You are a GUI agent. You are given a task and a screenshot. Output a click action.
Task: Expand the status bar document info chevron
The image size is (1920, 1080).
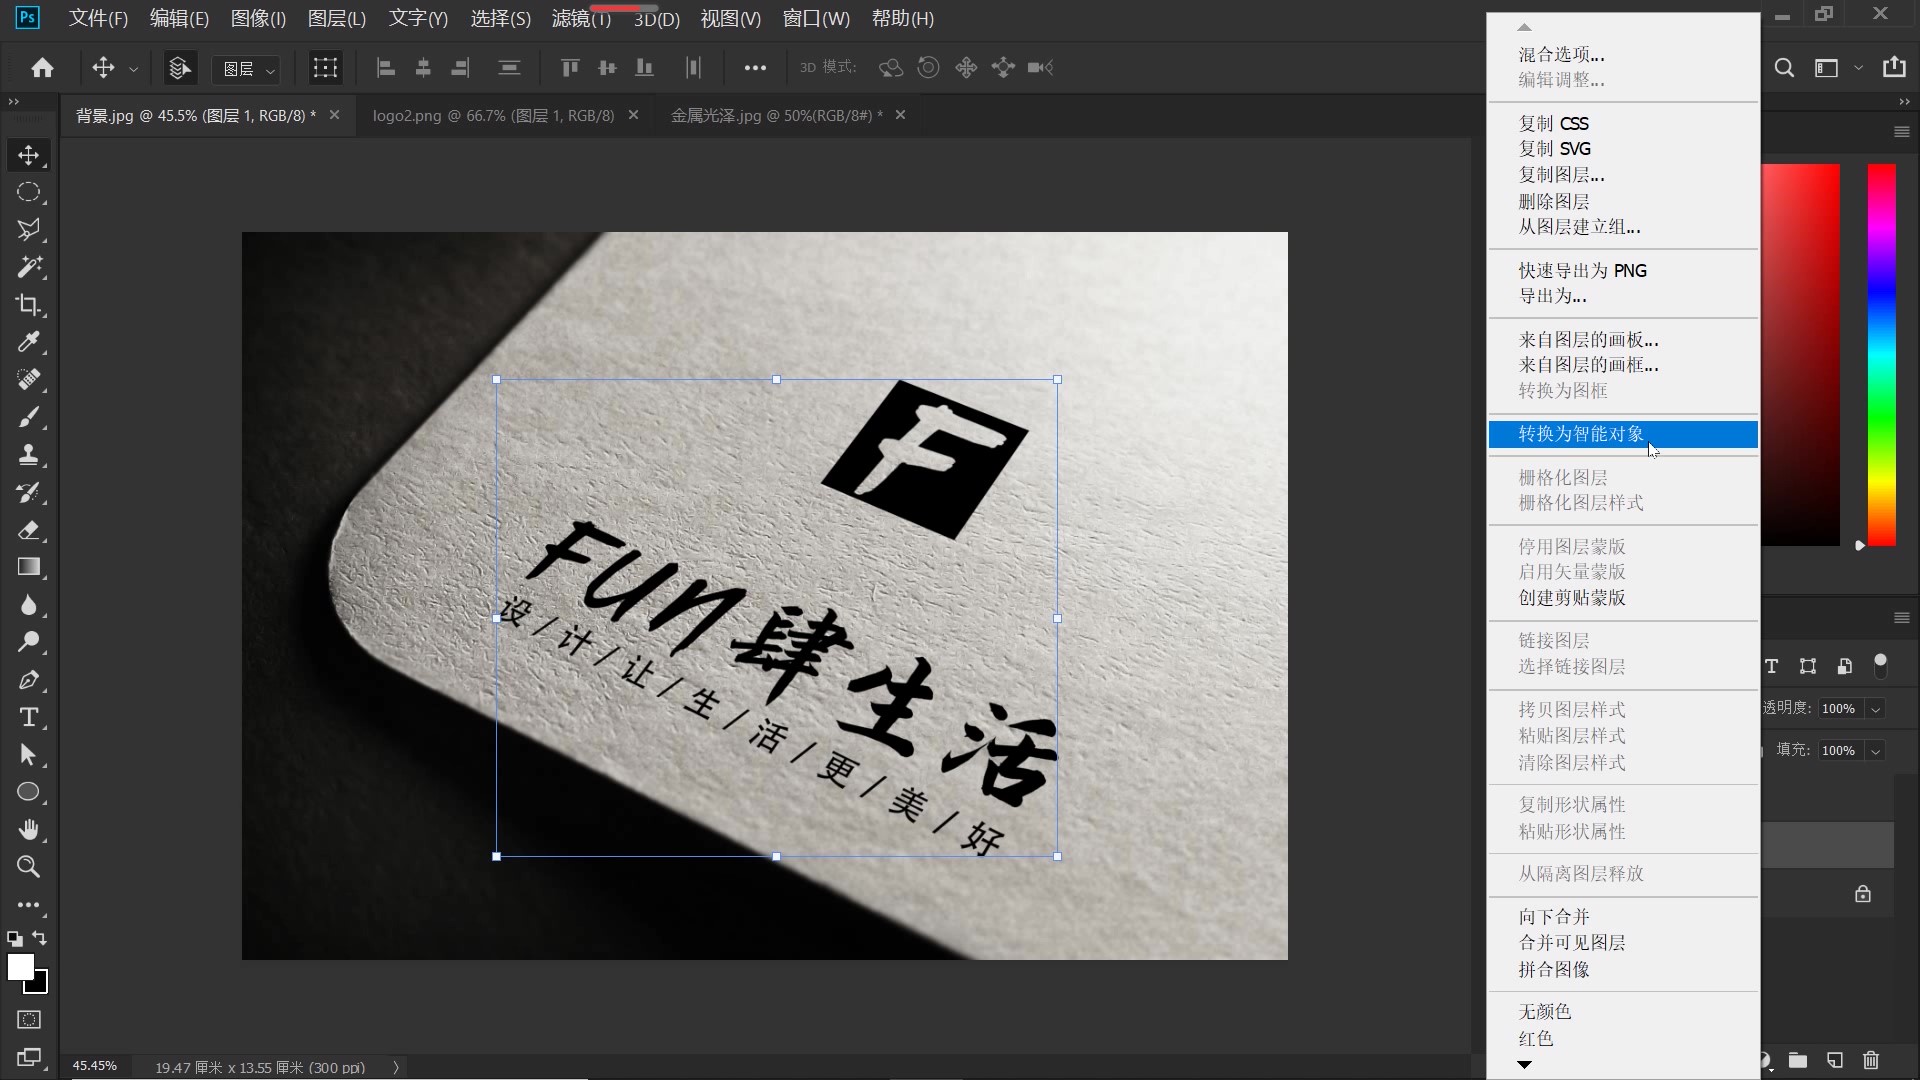394,1066
